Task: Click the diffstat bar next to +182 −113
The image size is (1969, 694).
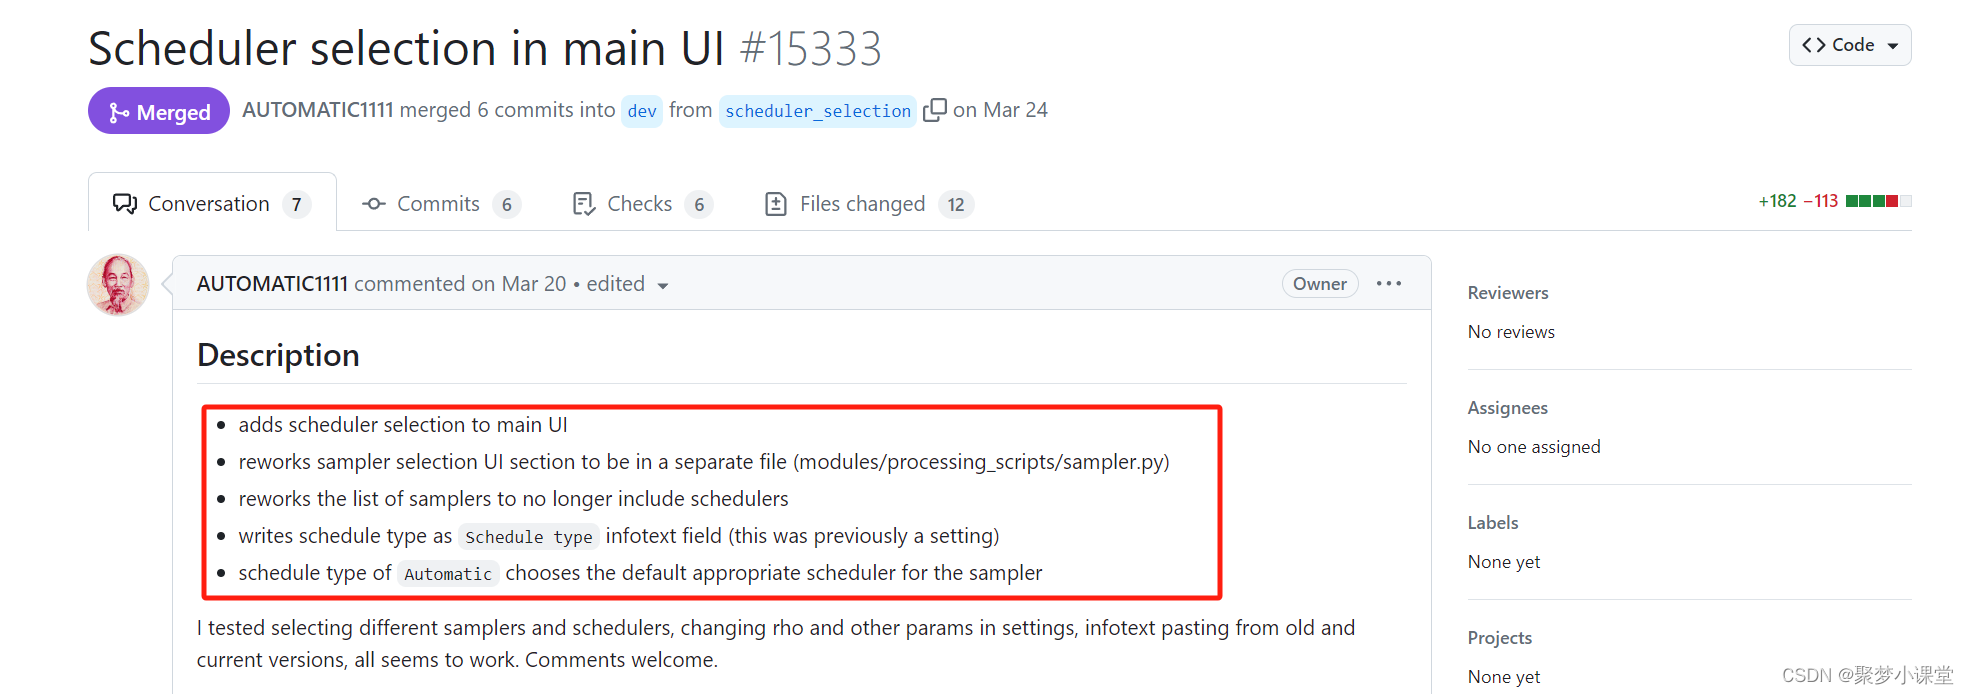Action: point(1879,201)
